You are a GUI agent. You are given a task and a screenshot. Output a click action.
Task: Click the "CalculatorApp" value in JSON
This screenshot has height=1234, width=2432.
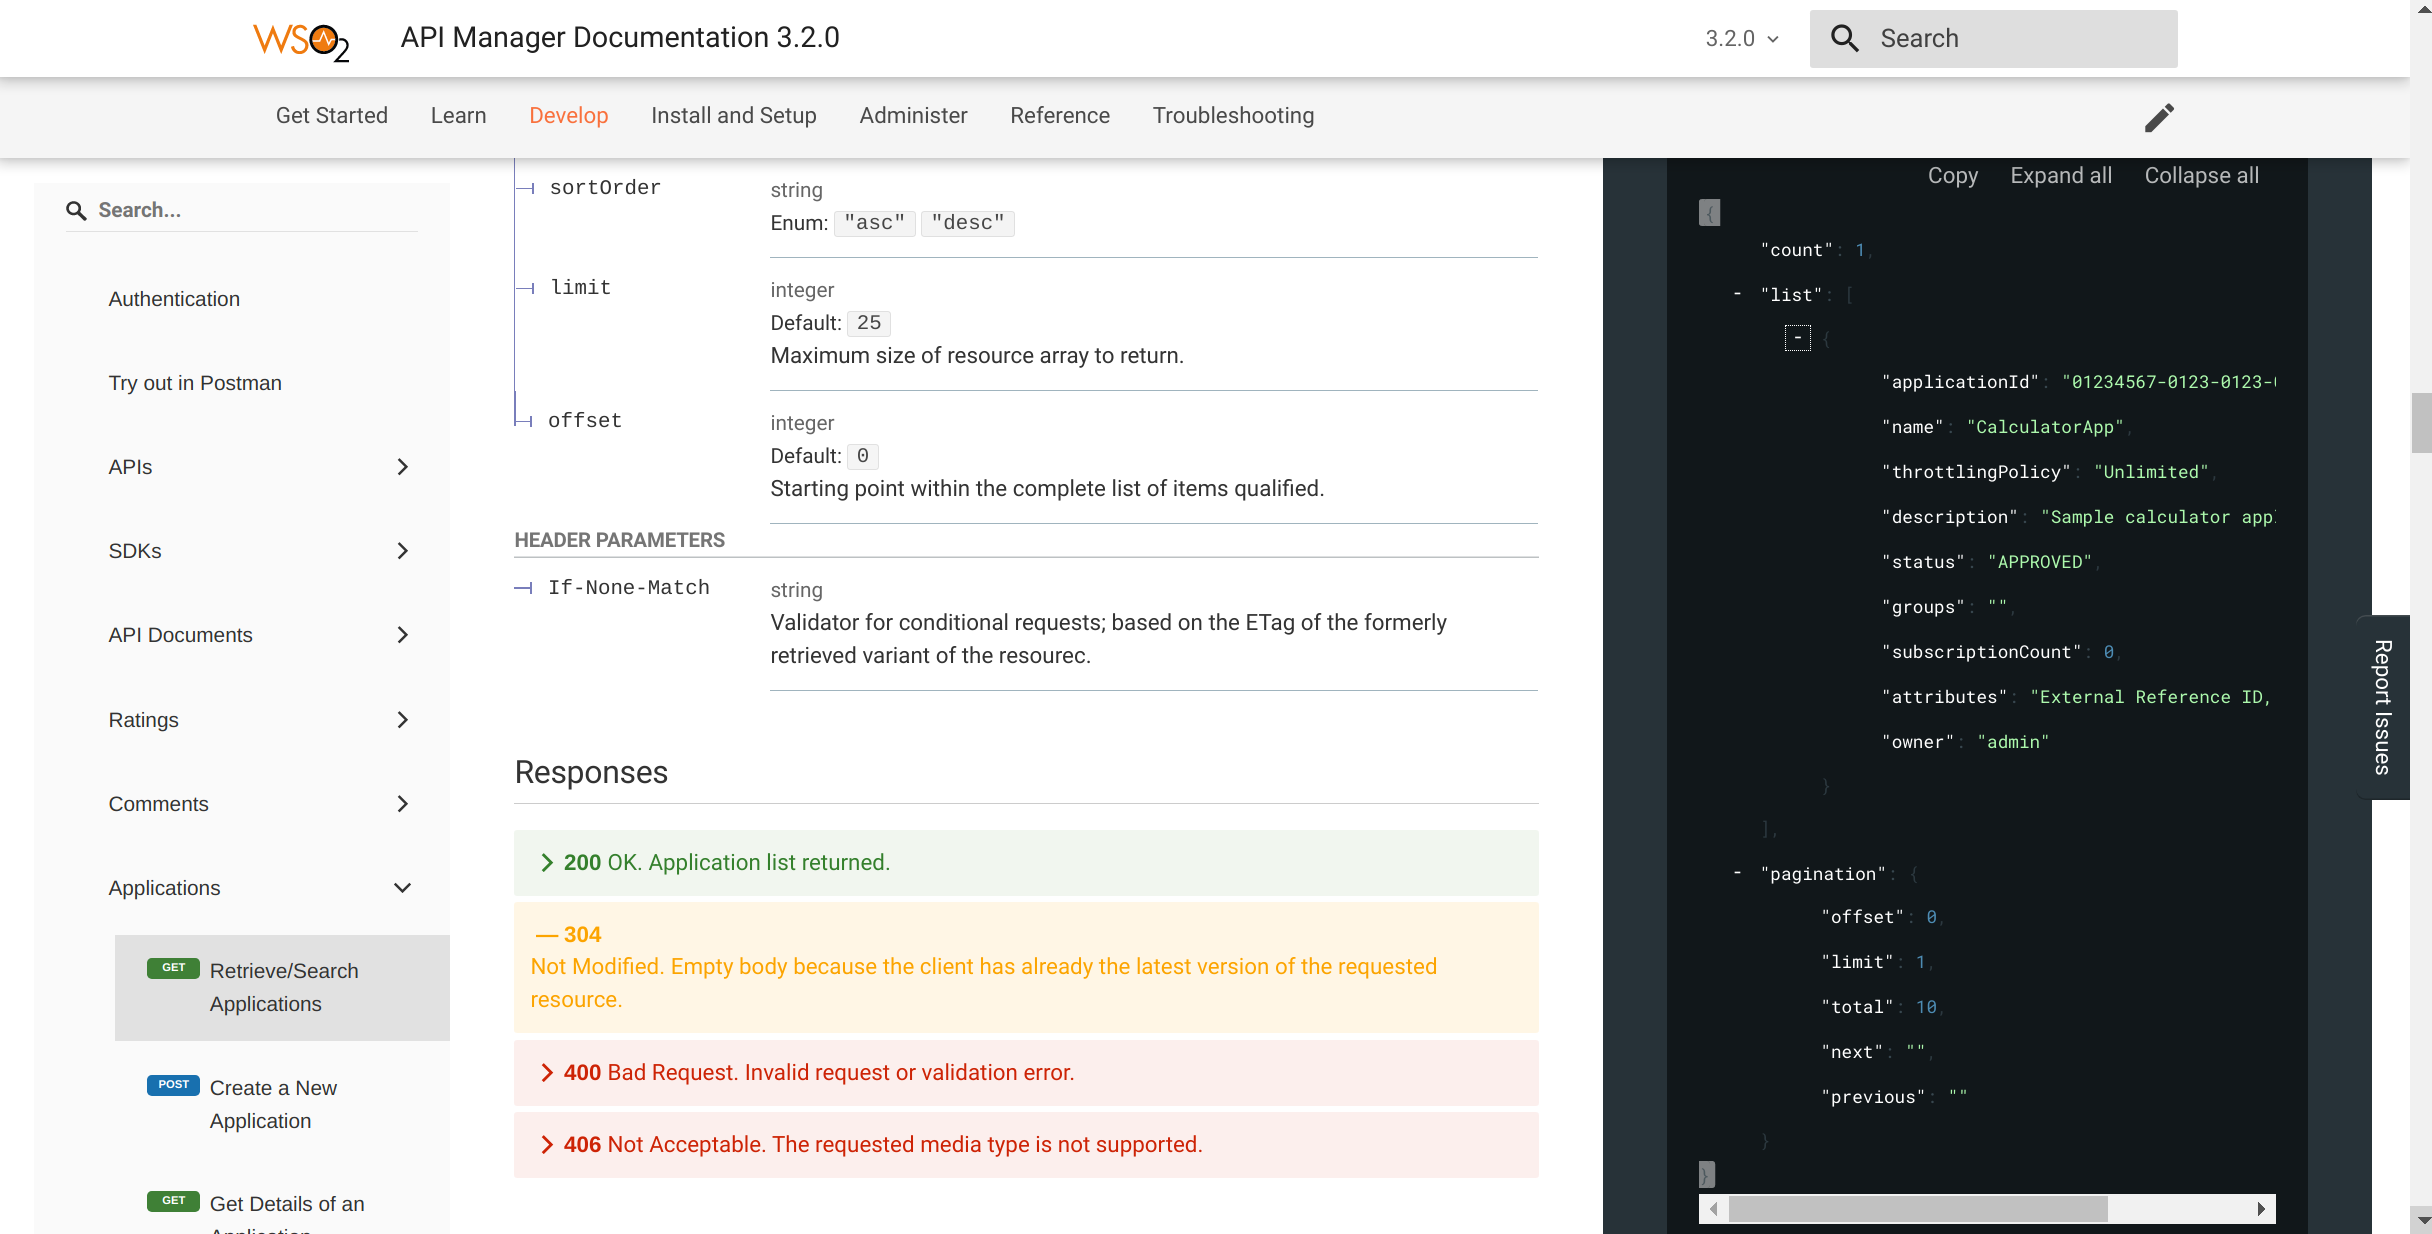point(2045,427)
